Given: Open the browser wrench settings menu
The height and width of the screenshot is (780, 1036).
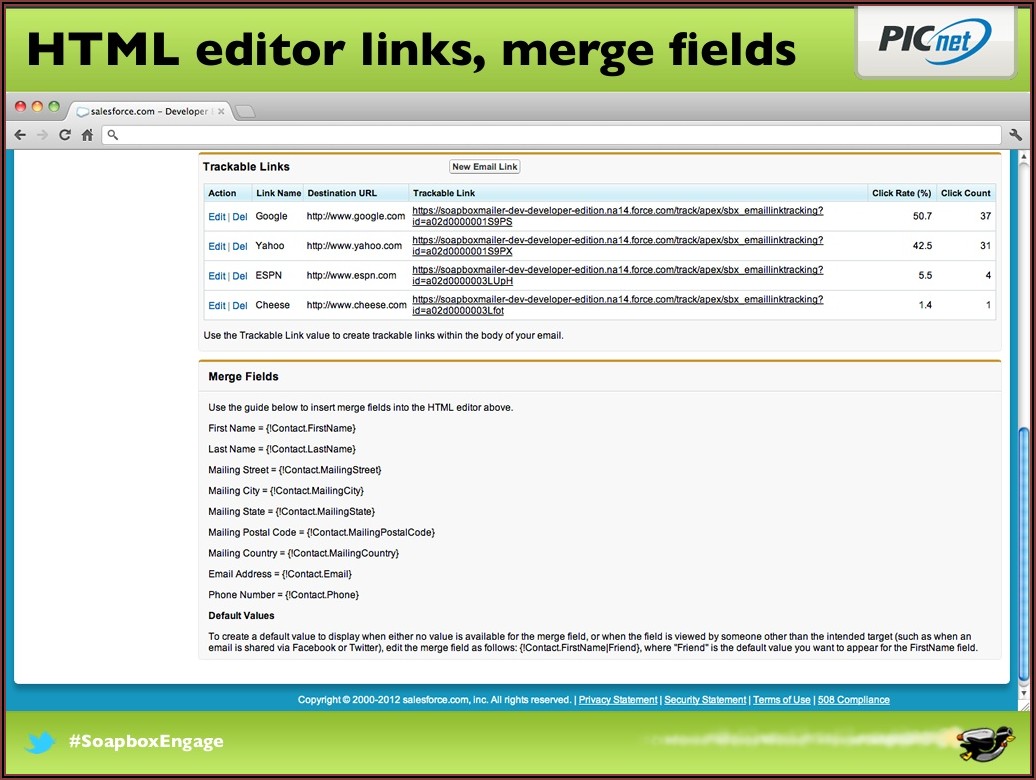Looking at the screenshot, I should pos(1016,135).
